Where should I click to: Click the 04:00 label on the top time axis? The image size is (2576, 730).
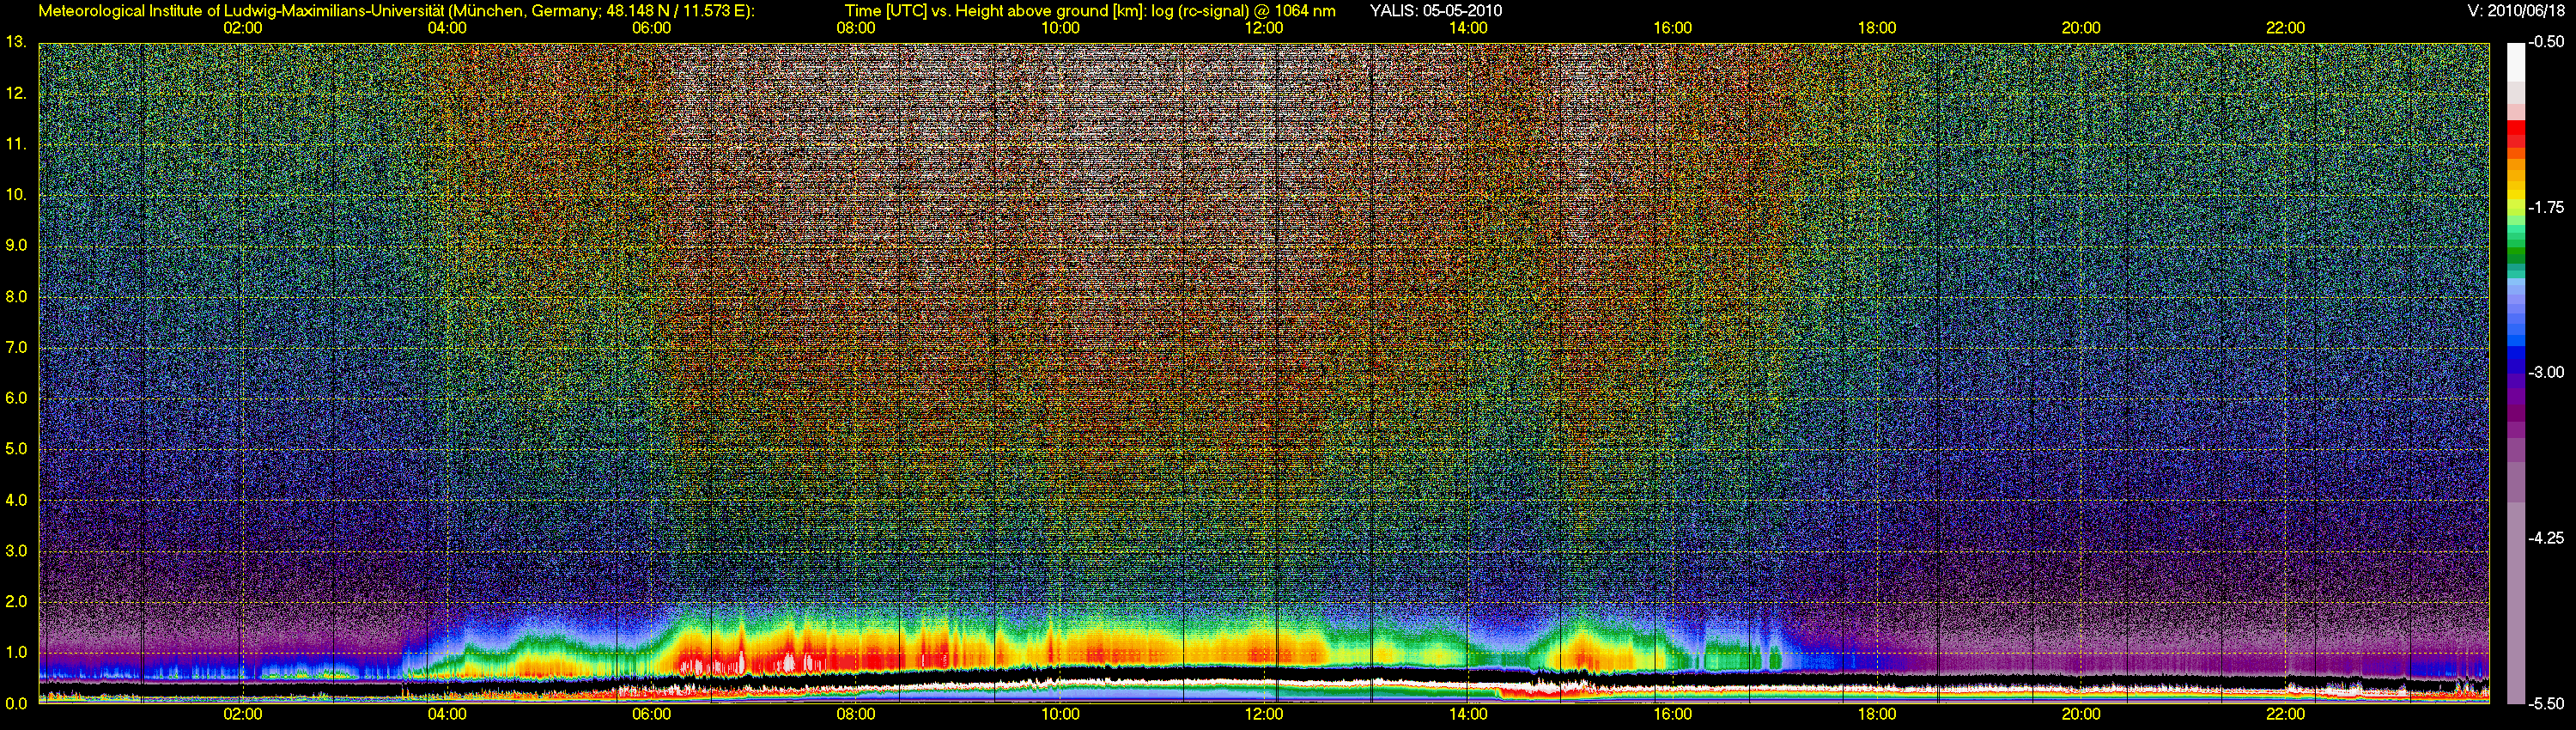447,28
